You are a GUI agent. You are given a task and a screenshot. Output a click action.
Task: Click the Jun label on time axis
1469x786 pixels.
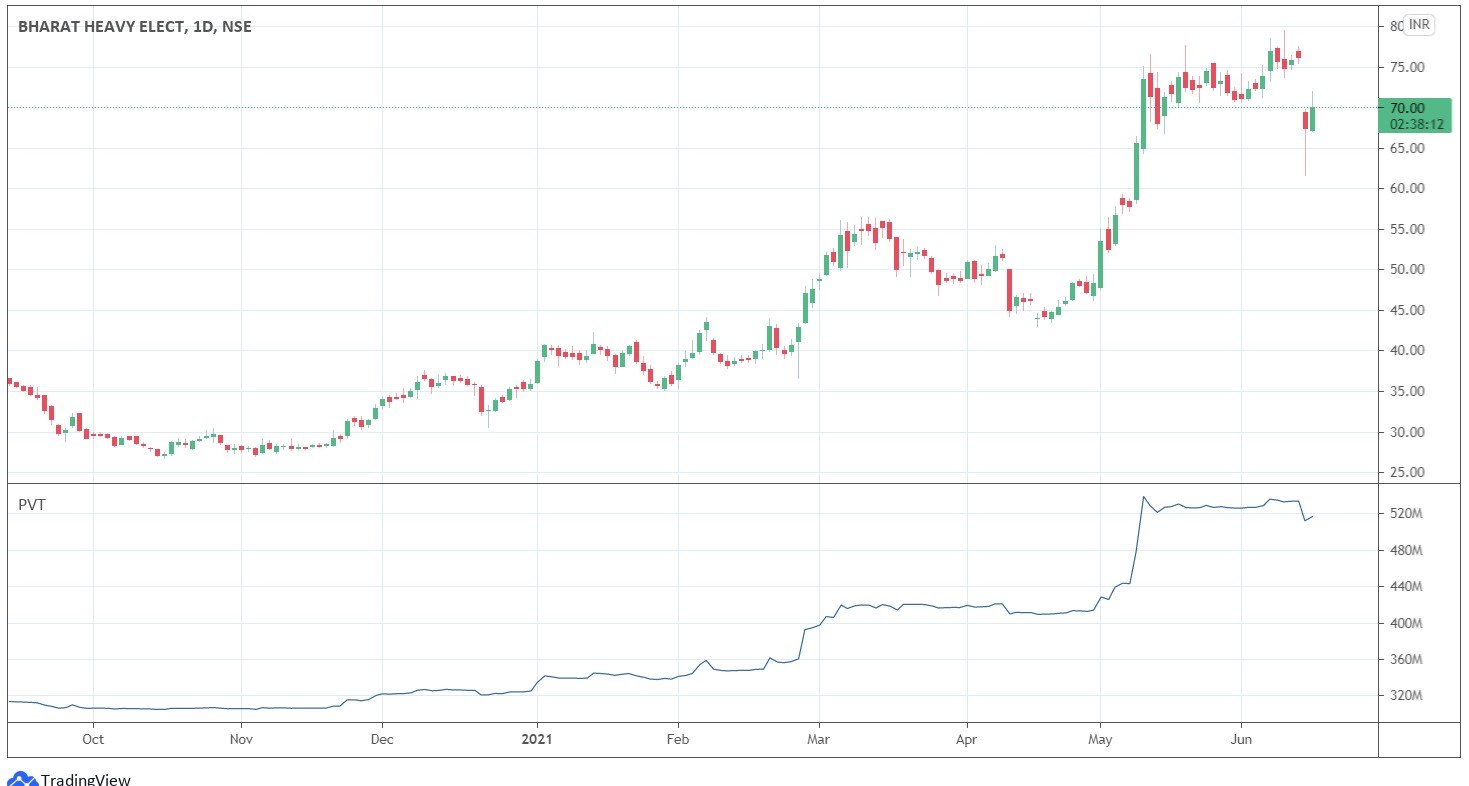[x=1241, y=740]
